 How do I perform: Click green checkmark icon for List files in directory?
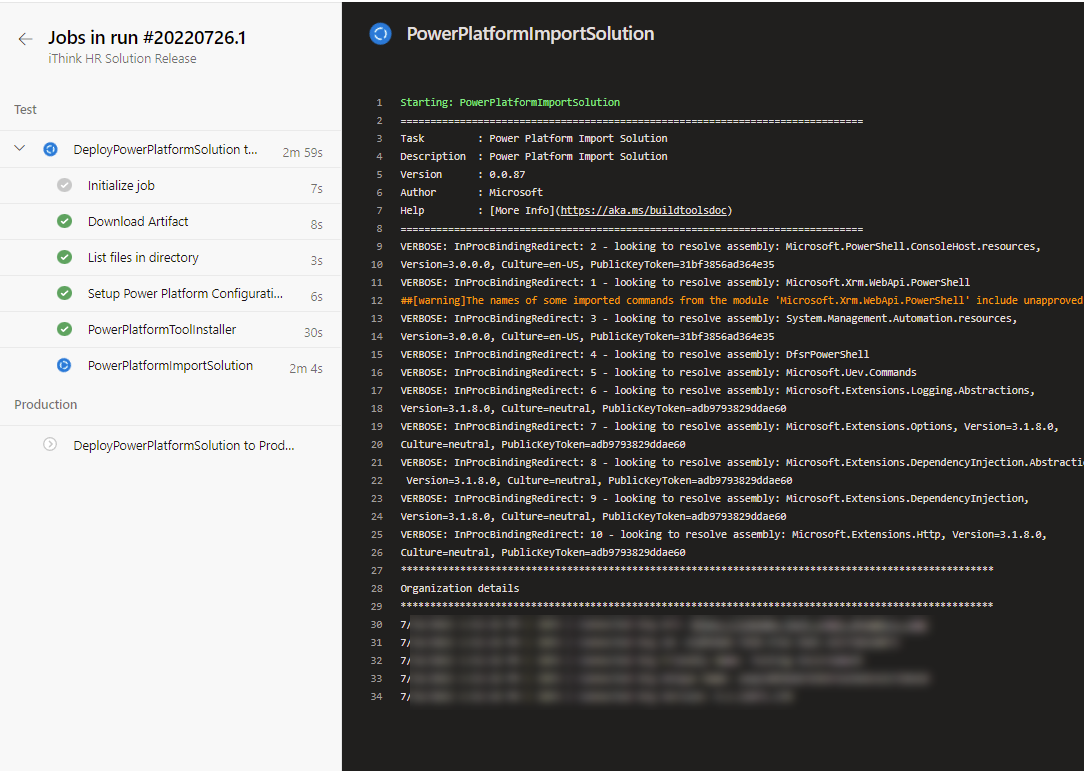coord(65,258)
